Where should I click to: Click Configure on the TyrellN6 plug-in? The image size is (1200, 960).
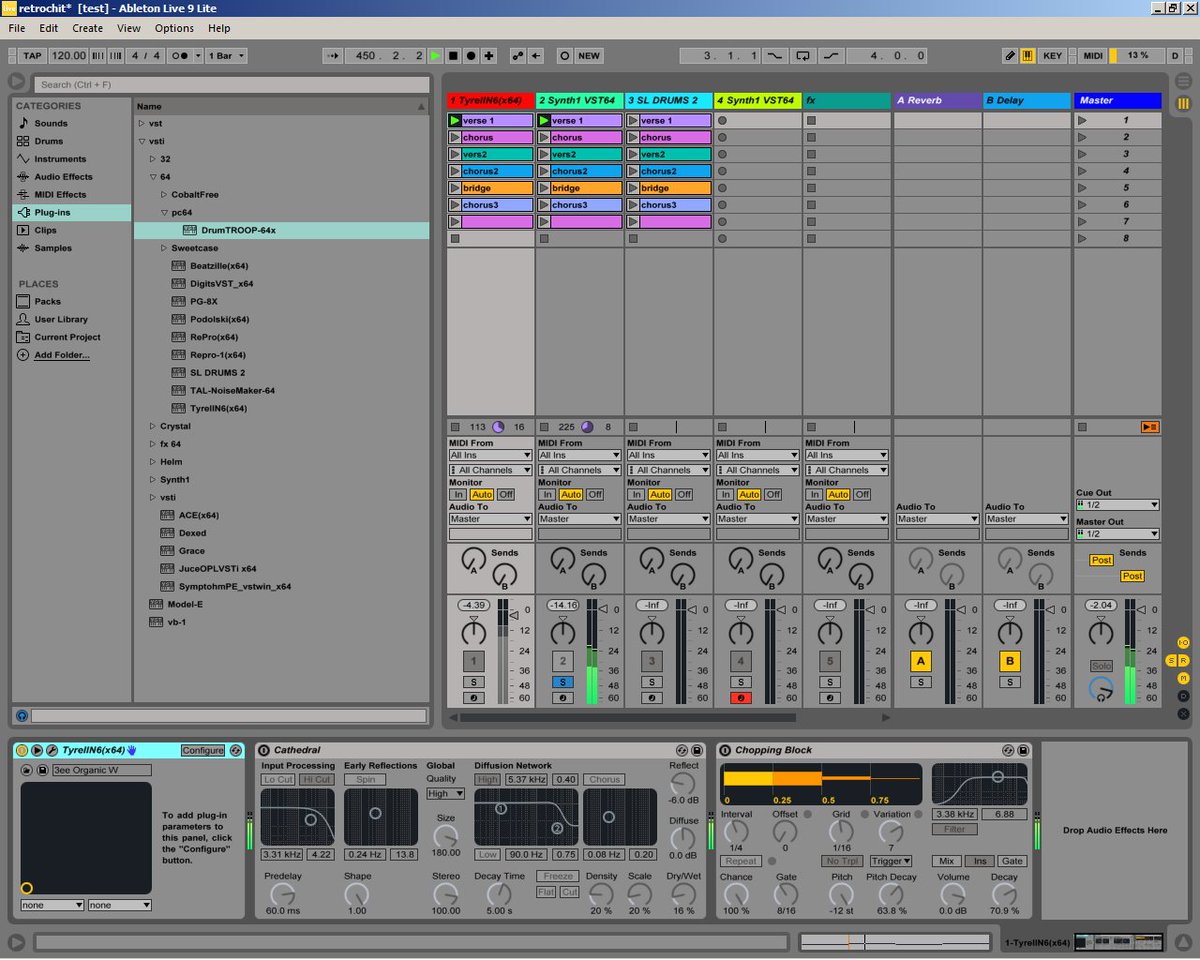[204, 750]
